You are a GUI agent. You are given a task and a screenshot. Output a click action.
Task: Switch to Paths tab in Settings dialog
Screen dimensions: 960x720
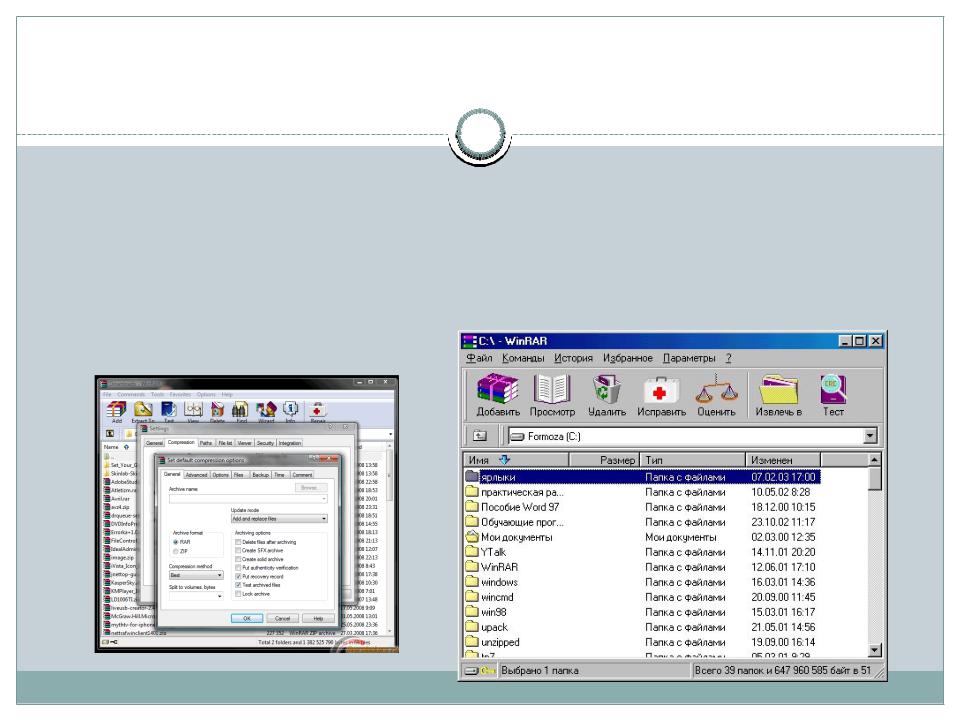coord(206,443)
